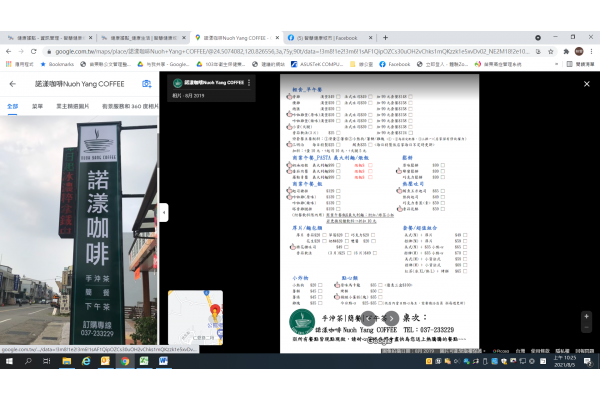This screenshot has width=600, height=400.
Task: Open Task View on the taskbar
Action: point(47,361)
